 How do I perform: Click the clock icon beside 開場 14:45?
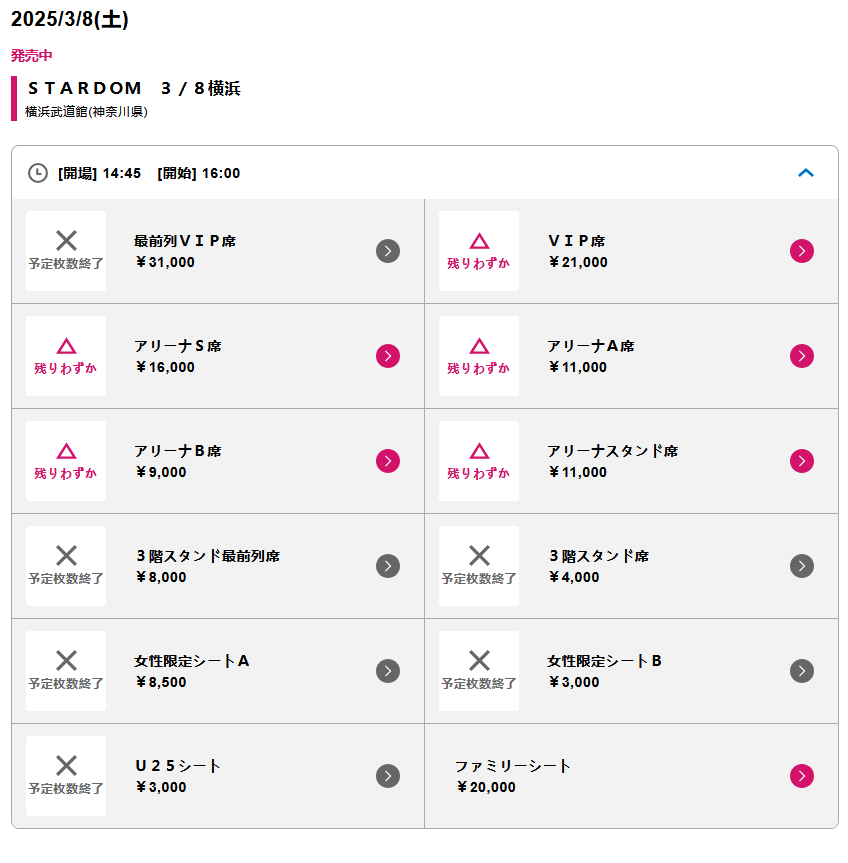point(37,173)
